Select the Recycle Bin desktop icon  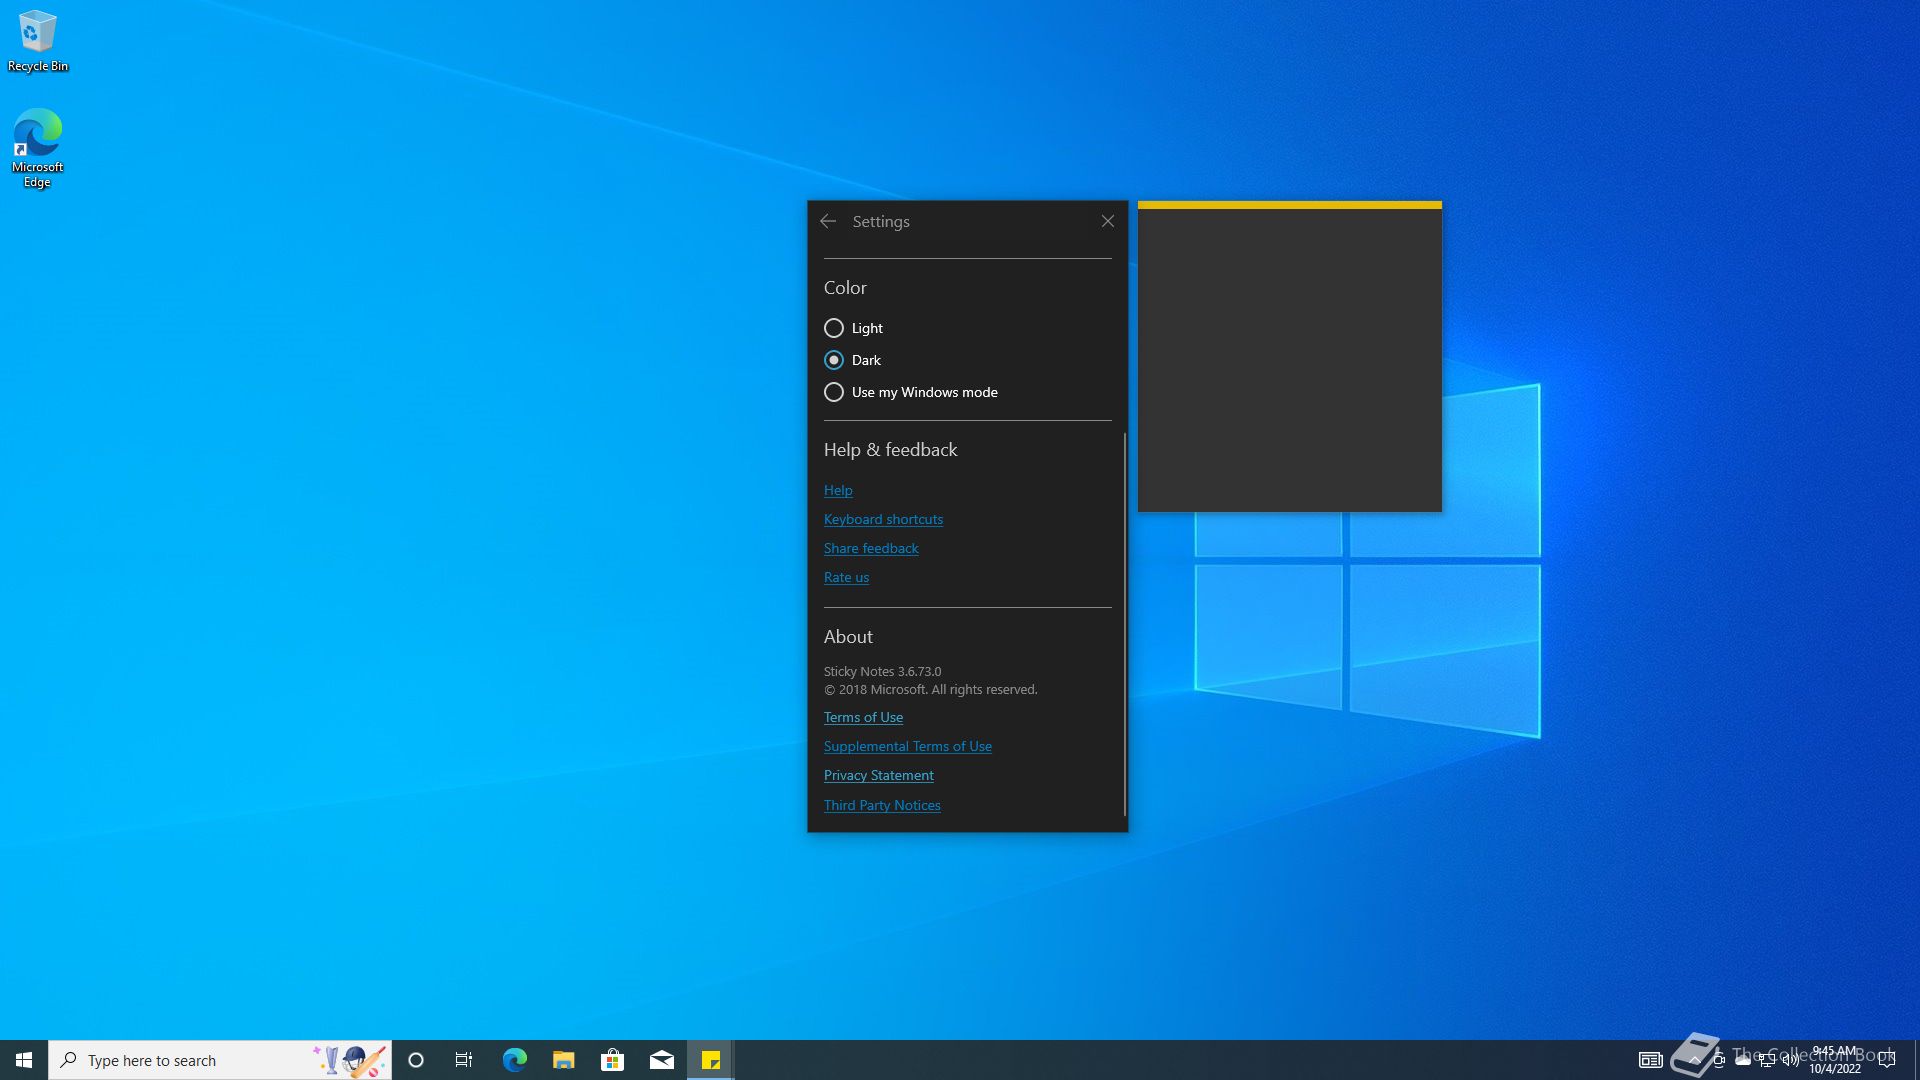tap(38, 41)
